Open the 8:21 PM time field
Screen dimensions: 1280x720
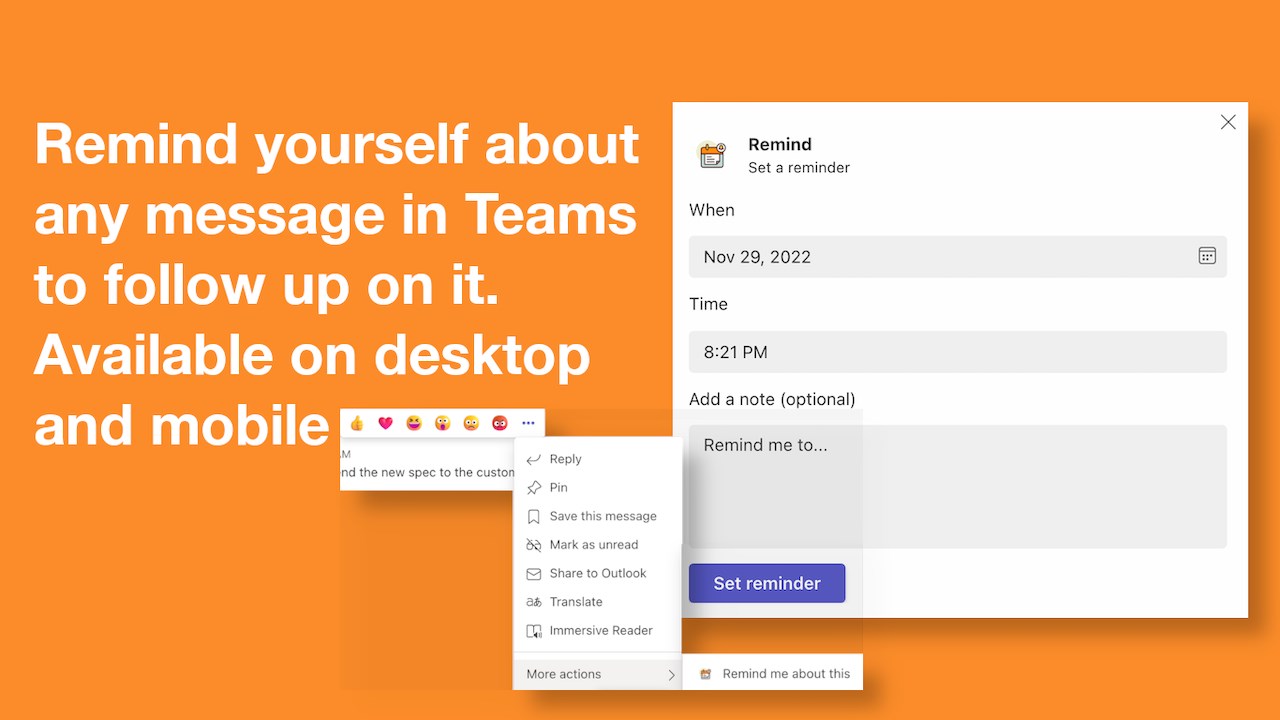(958, 352)
